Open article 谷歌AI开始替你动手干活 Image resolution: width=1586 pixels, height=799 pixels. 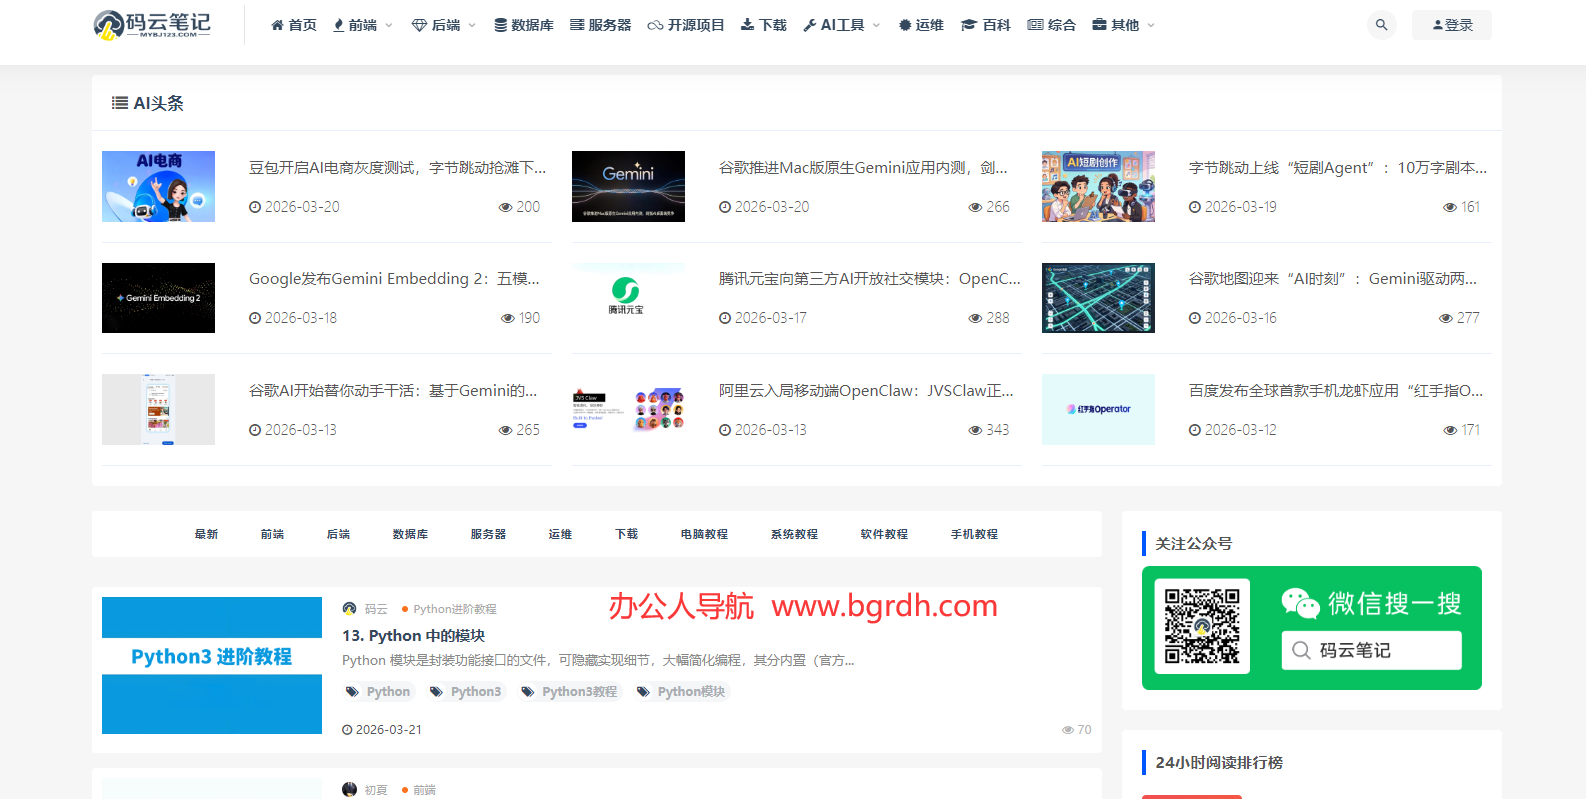point(393,391)
